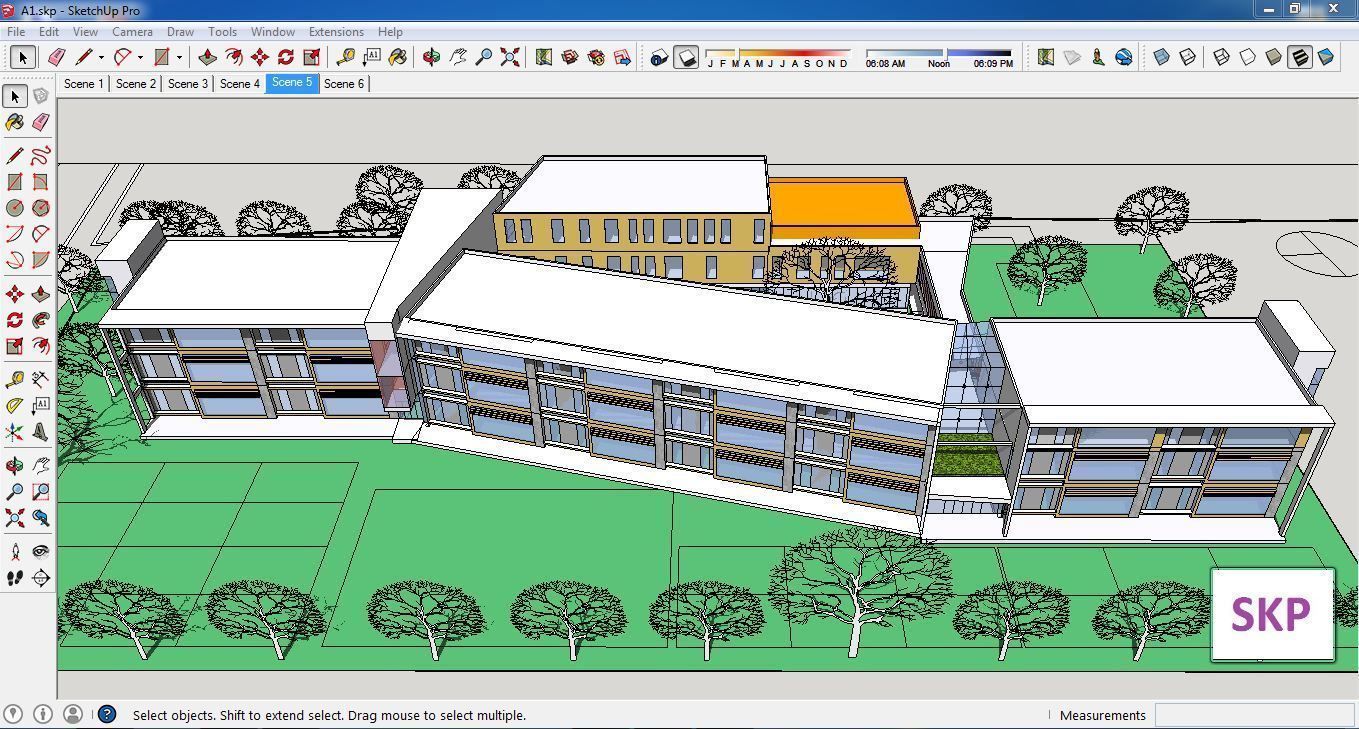This screenshot has width=1359, height=729.
Task: Choose the 3D Text tool
Action: pyautogui.click(x=41, y=432)
